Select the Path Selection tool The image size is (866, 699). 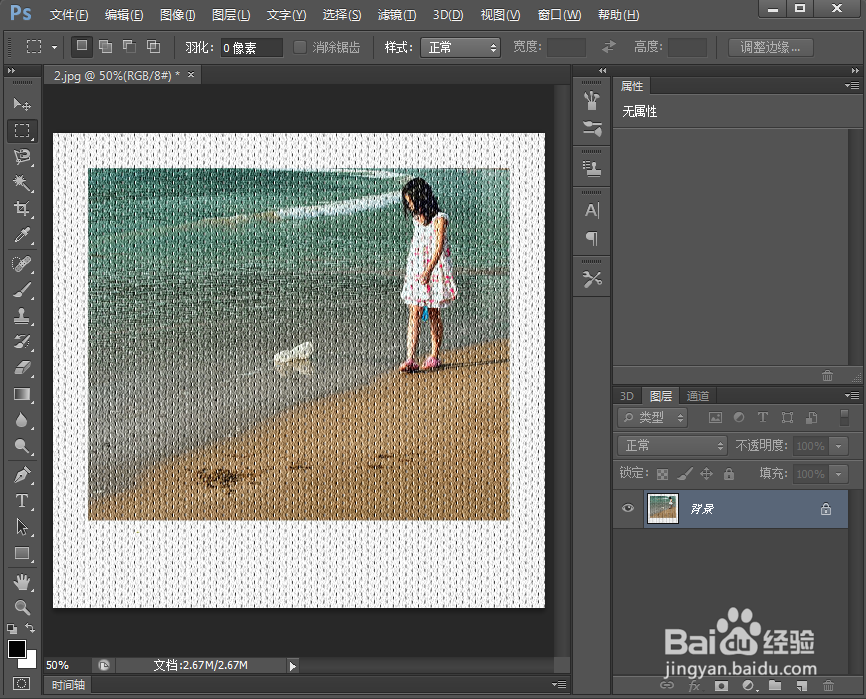click(x=22, y=527)
